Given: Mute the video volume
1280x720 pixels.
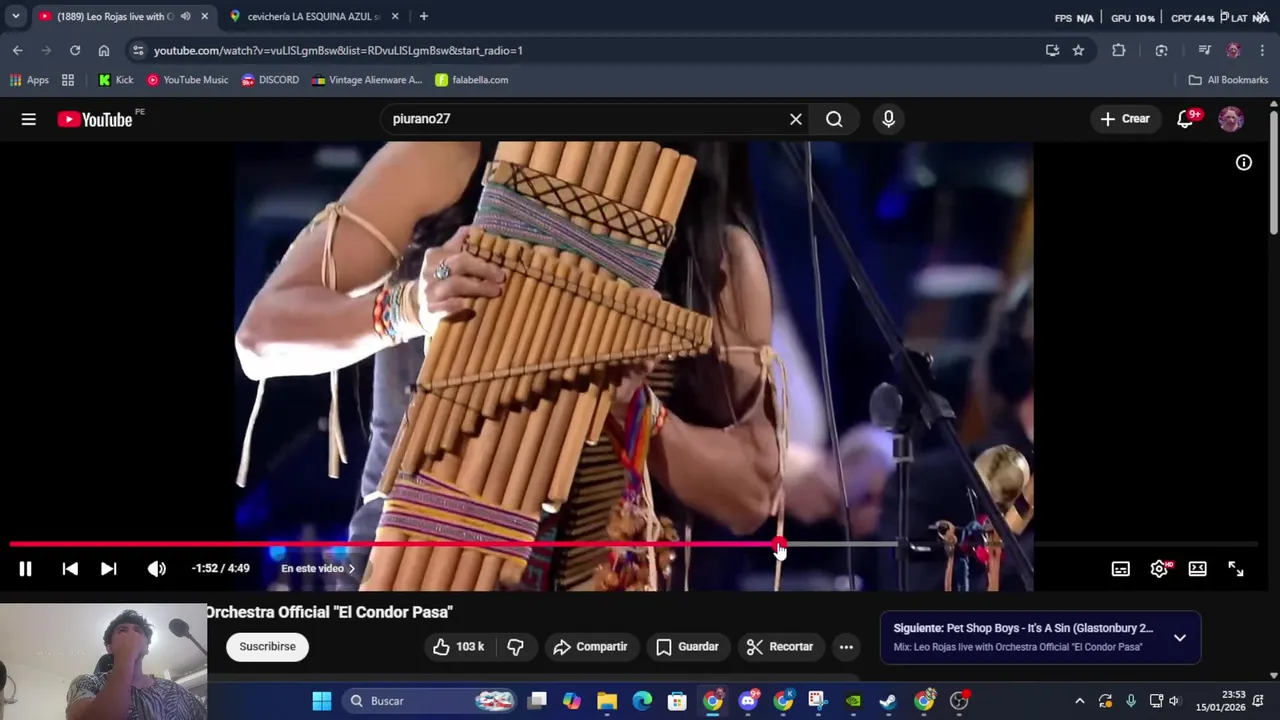Looking at the screenshot, I should pos(157,569).
